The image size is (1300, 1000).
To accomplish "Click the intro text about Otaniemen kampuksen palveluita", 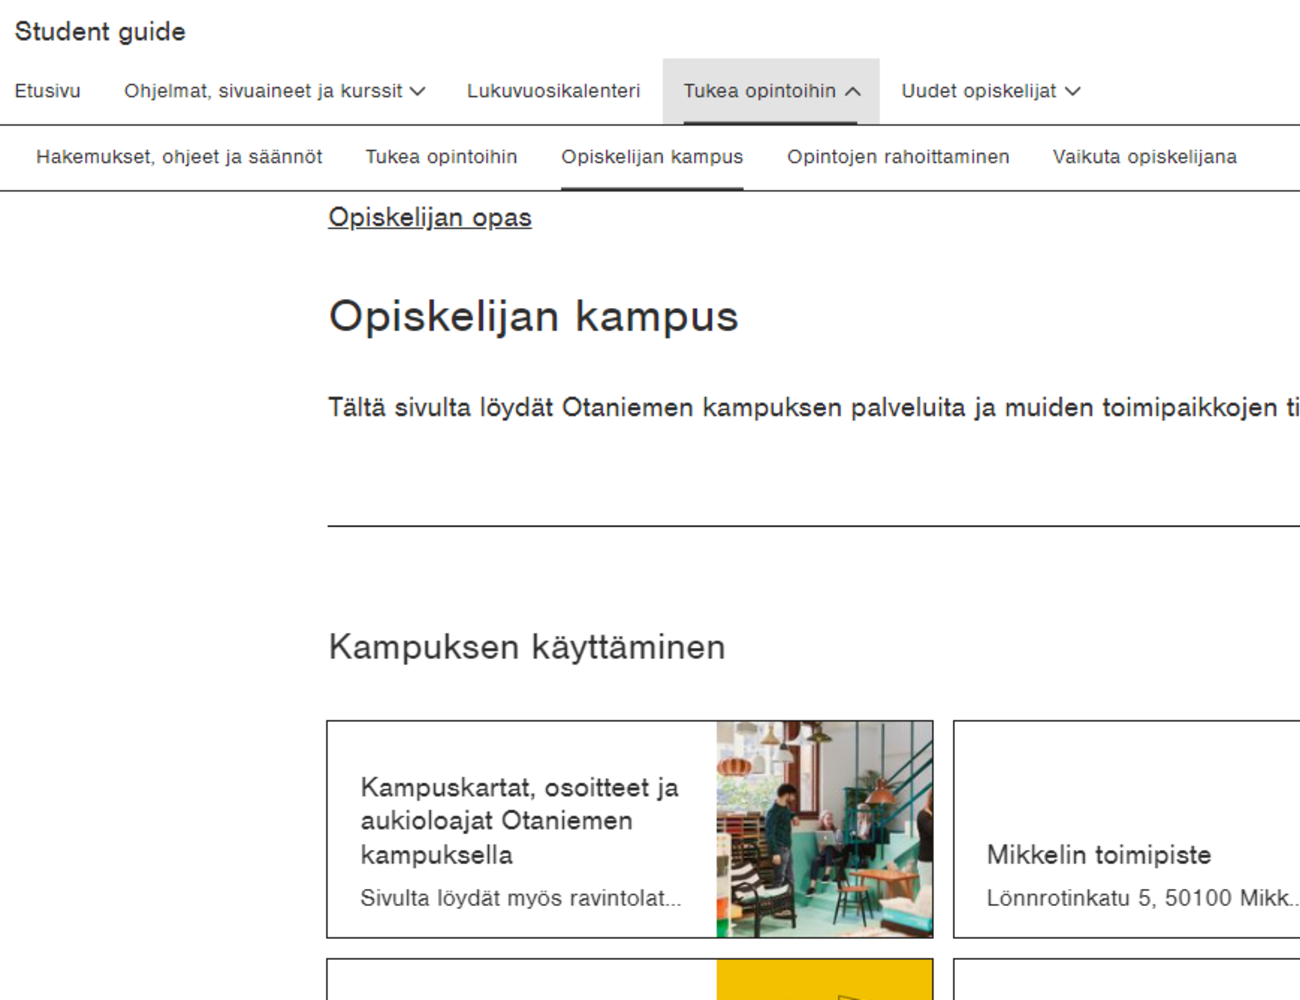I will point(813,408).
